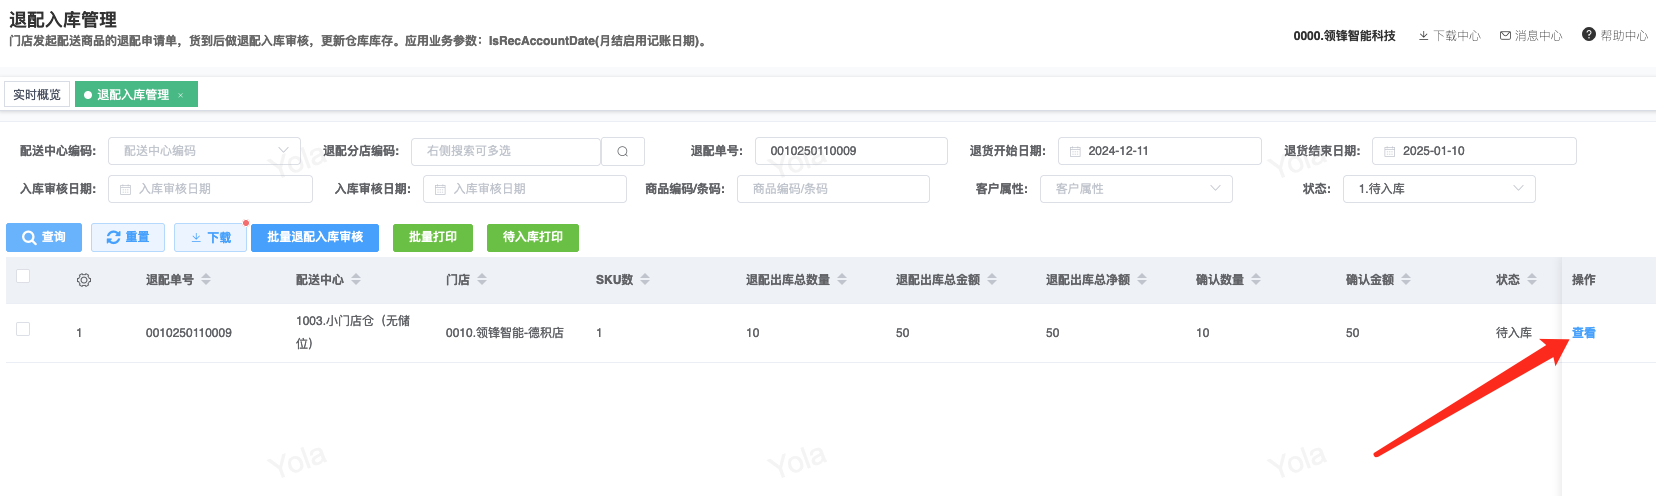Open the 退货开始日期 picker 2024-12-11
1656x496 pixels.
point(1160,151)
